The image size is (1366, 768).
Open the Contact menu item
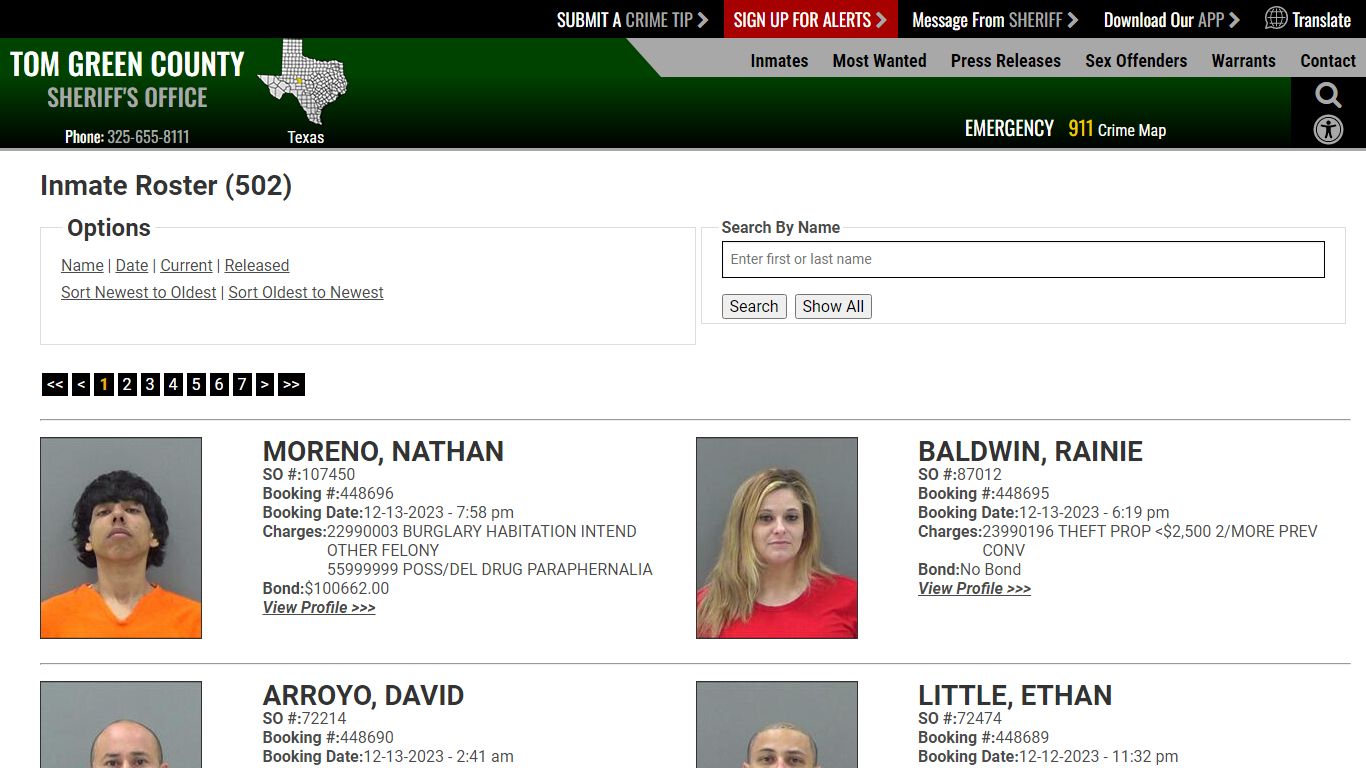click(1328, 60)
